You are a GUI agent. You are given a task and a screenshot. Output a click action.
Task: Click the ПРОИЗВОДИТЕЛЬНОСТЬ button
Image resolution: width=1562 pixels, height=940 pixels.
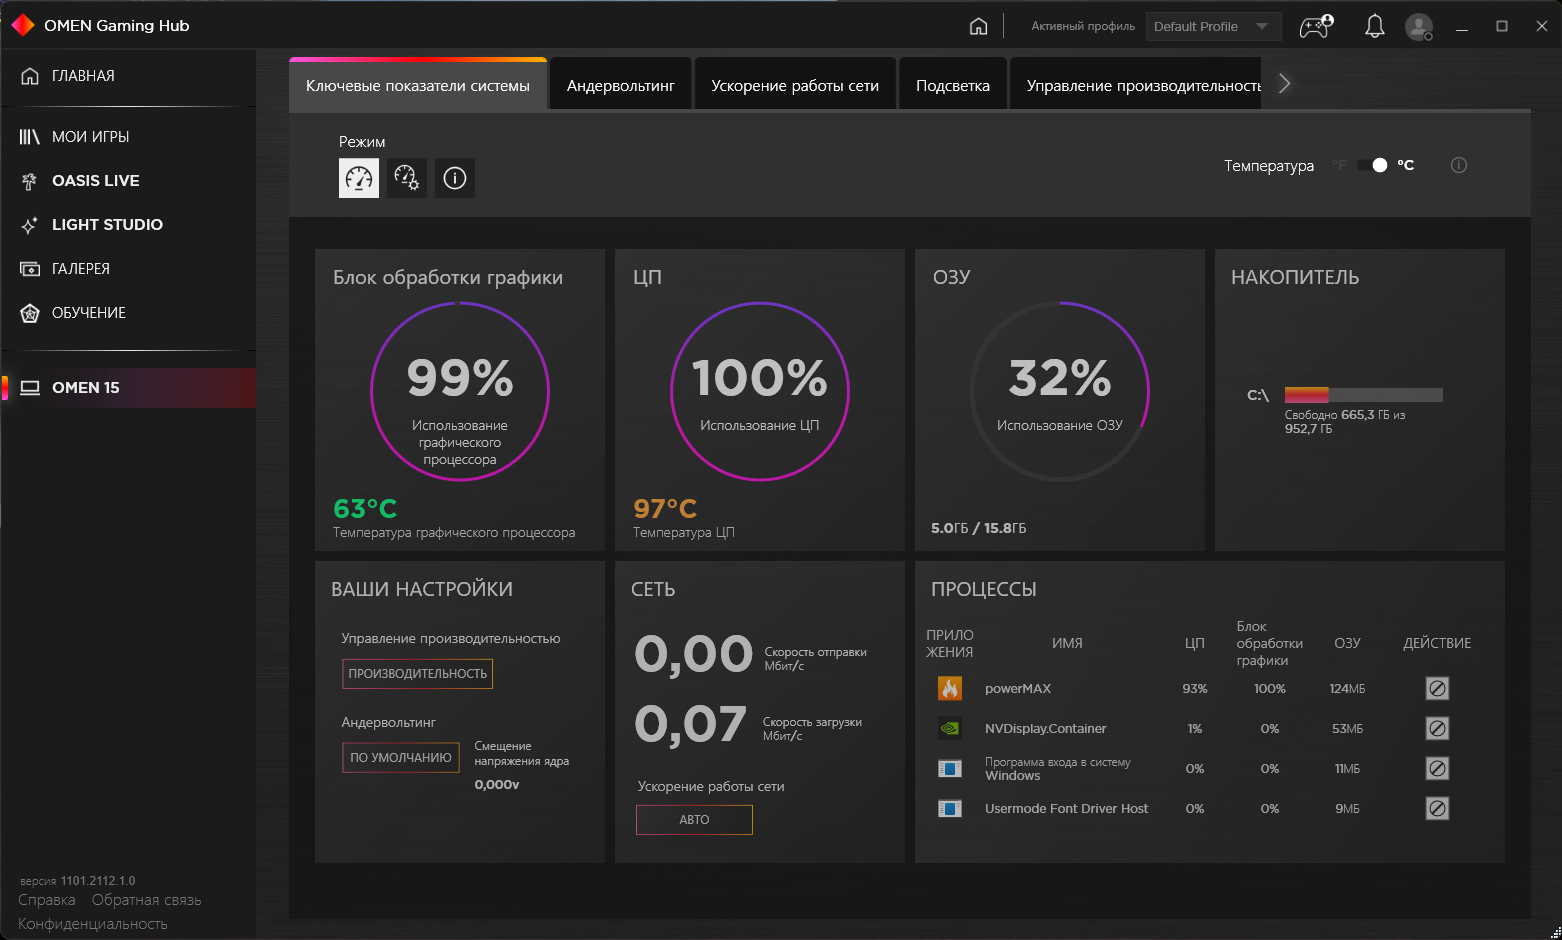tap(418, 673)
